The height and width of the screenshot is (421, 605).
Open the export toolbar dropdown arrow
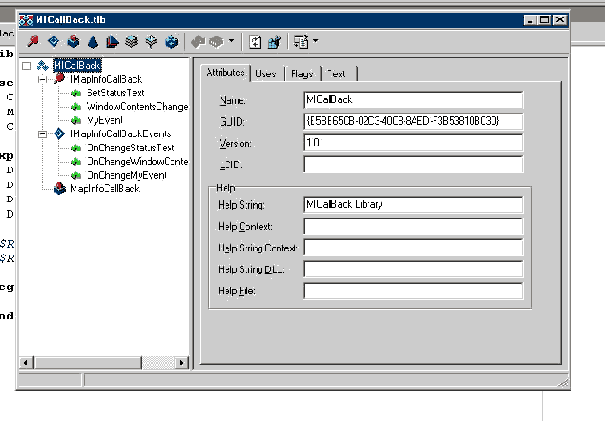(x=315, y=41)
